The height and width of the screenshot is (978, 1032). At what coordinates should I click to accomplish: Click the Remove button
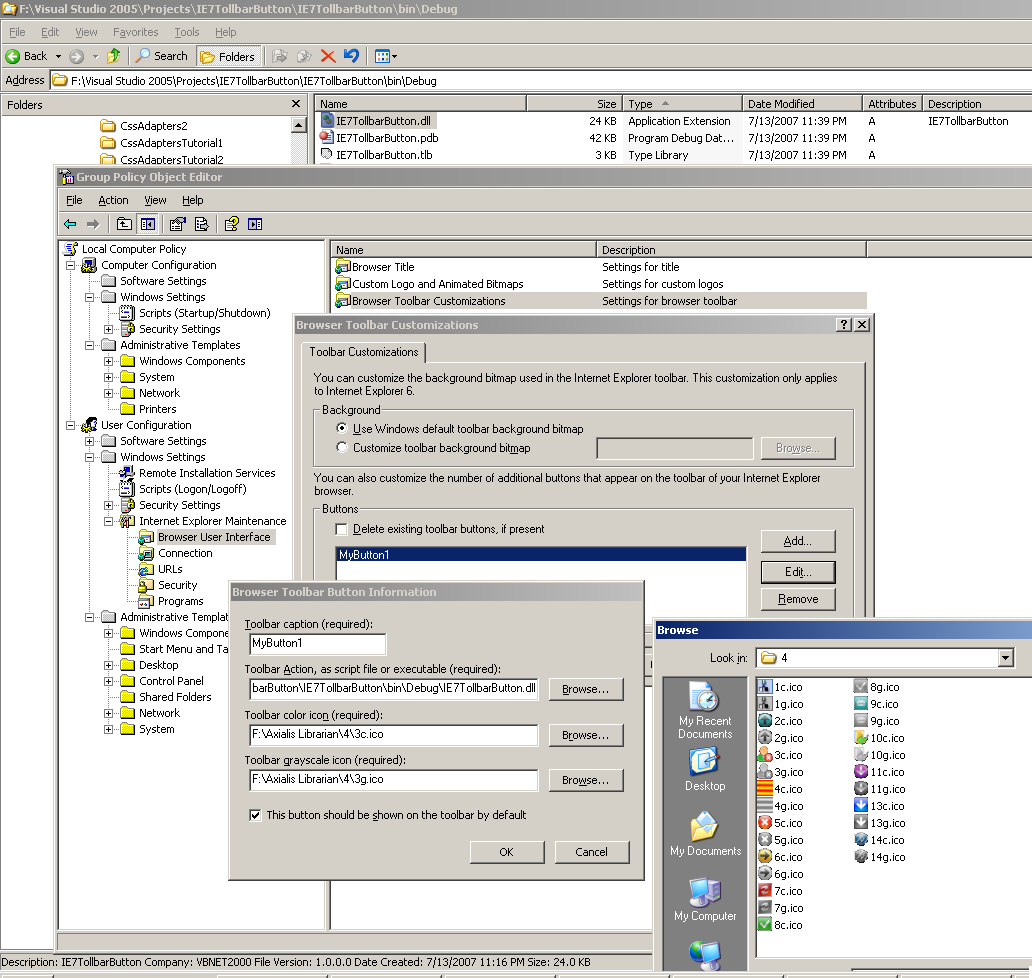798,599
